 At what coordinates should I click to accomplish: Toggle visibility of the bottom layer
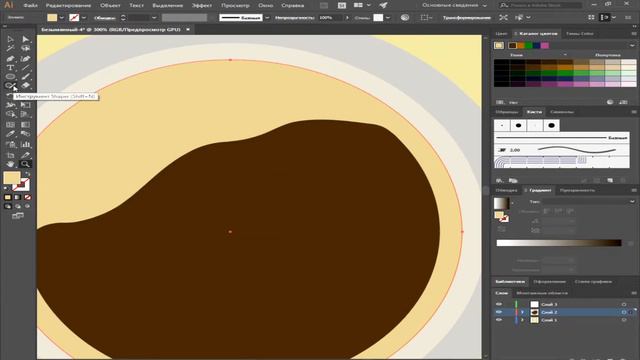tap(499, 320)
